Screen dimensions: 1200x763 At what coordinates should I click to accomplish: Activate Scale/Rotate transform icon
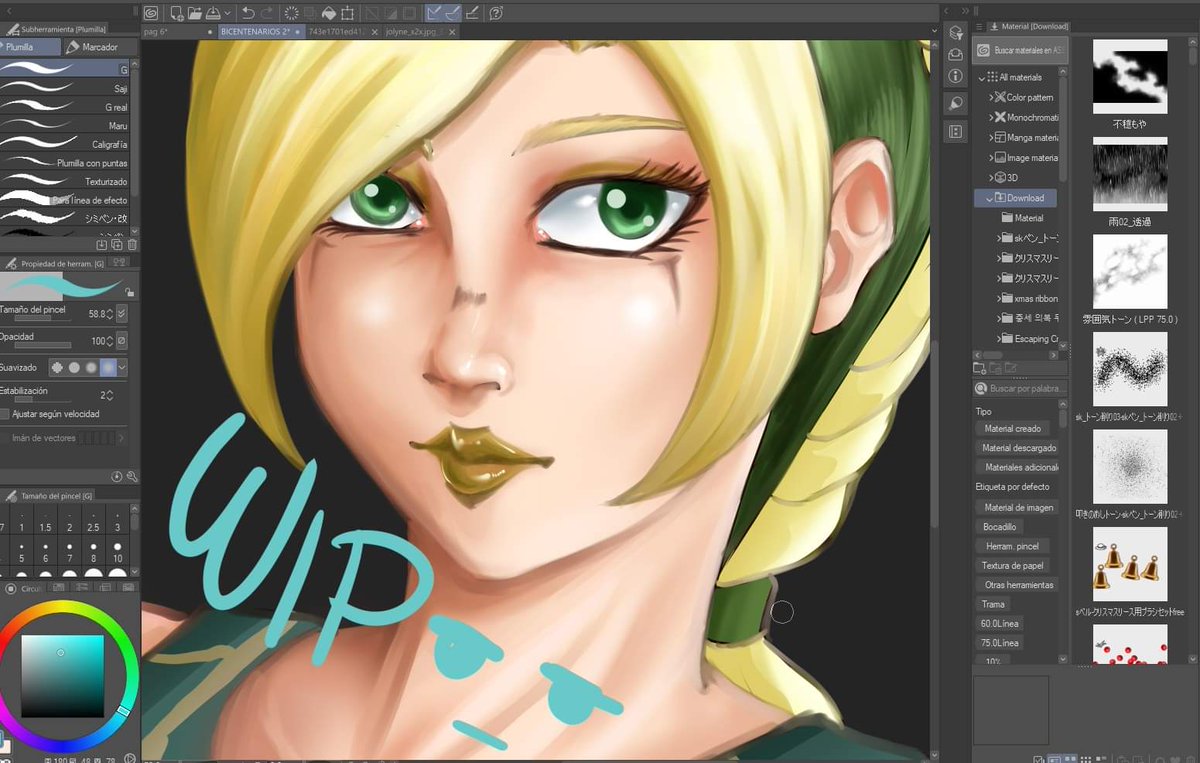click(347, 13)
